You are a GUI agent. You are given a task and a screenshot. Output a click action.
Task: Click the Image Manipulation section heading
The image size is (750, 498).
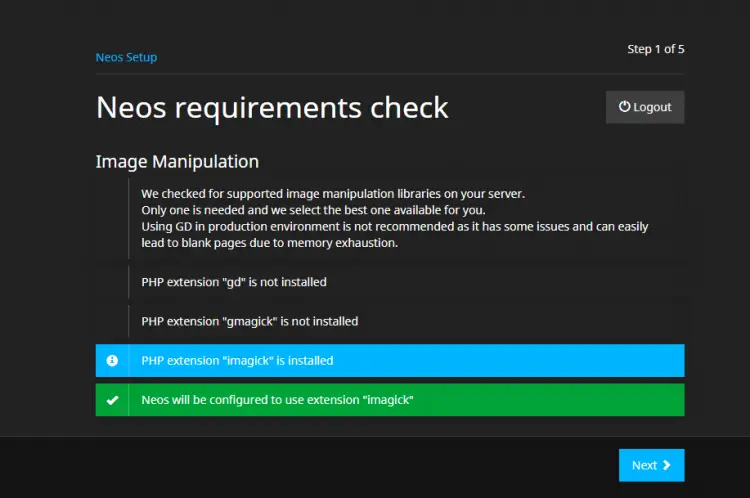click(177, 162)
